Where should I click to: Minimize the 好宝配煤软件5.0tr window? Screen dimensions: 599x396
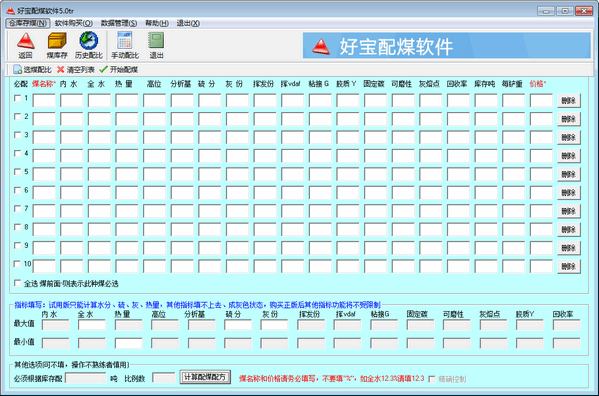(x=546, y=11)
